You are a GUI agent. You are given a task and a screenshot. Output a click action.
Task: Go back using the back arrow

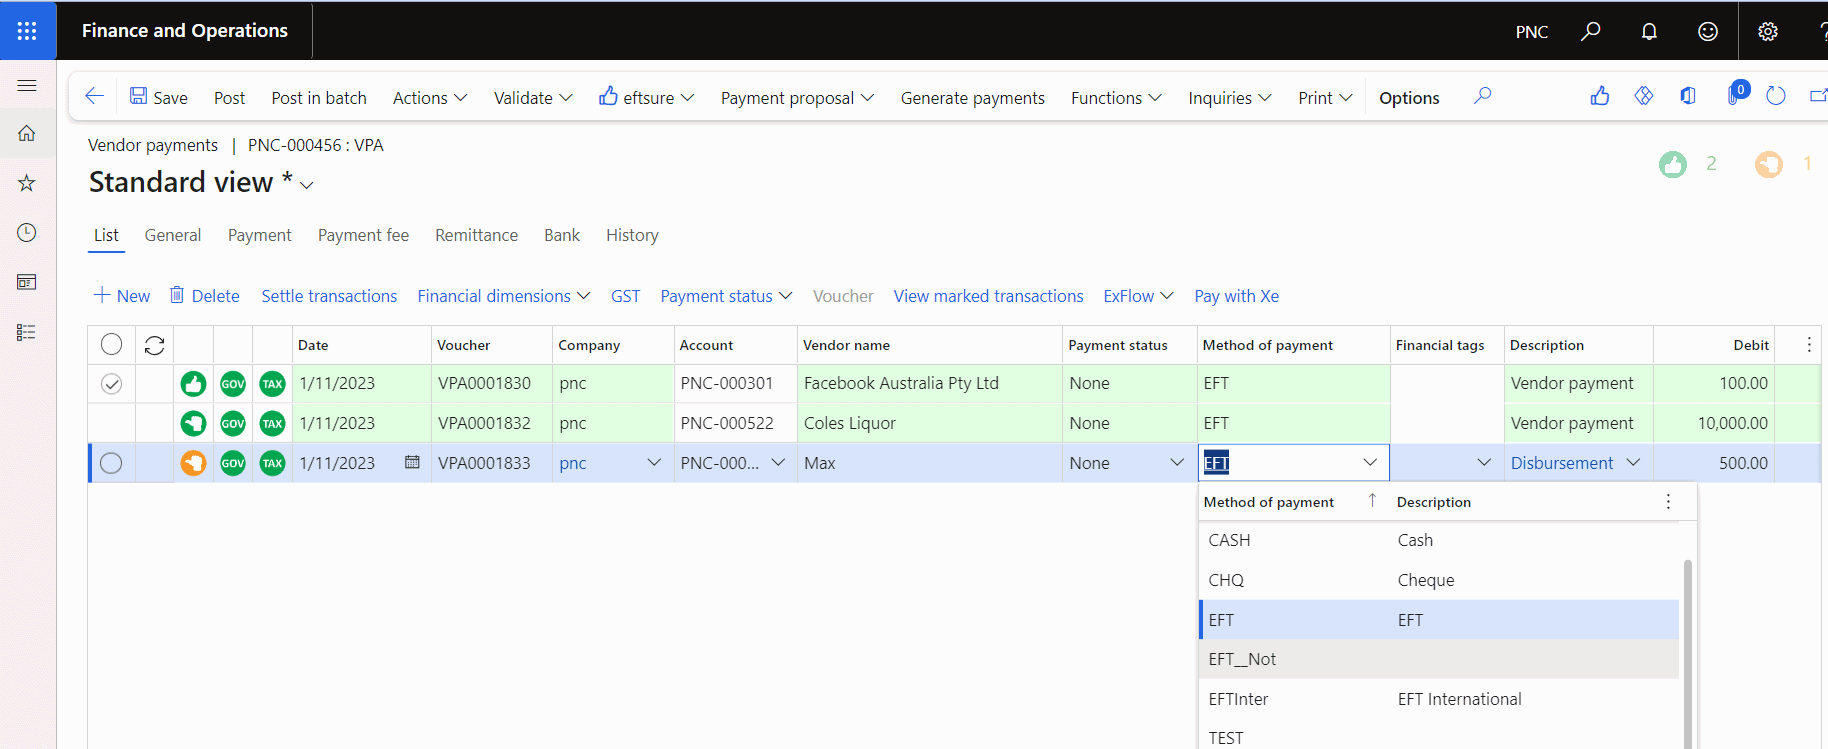(95, 96)
